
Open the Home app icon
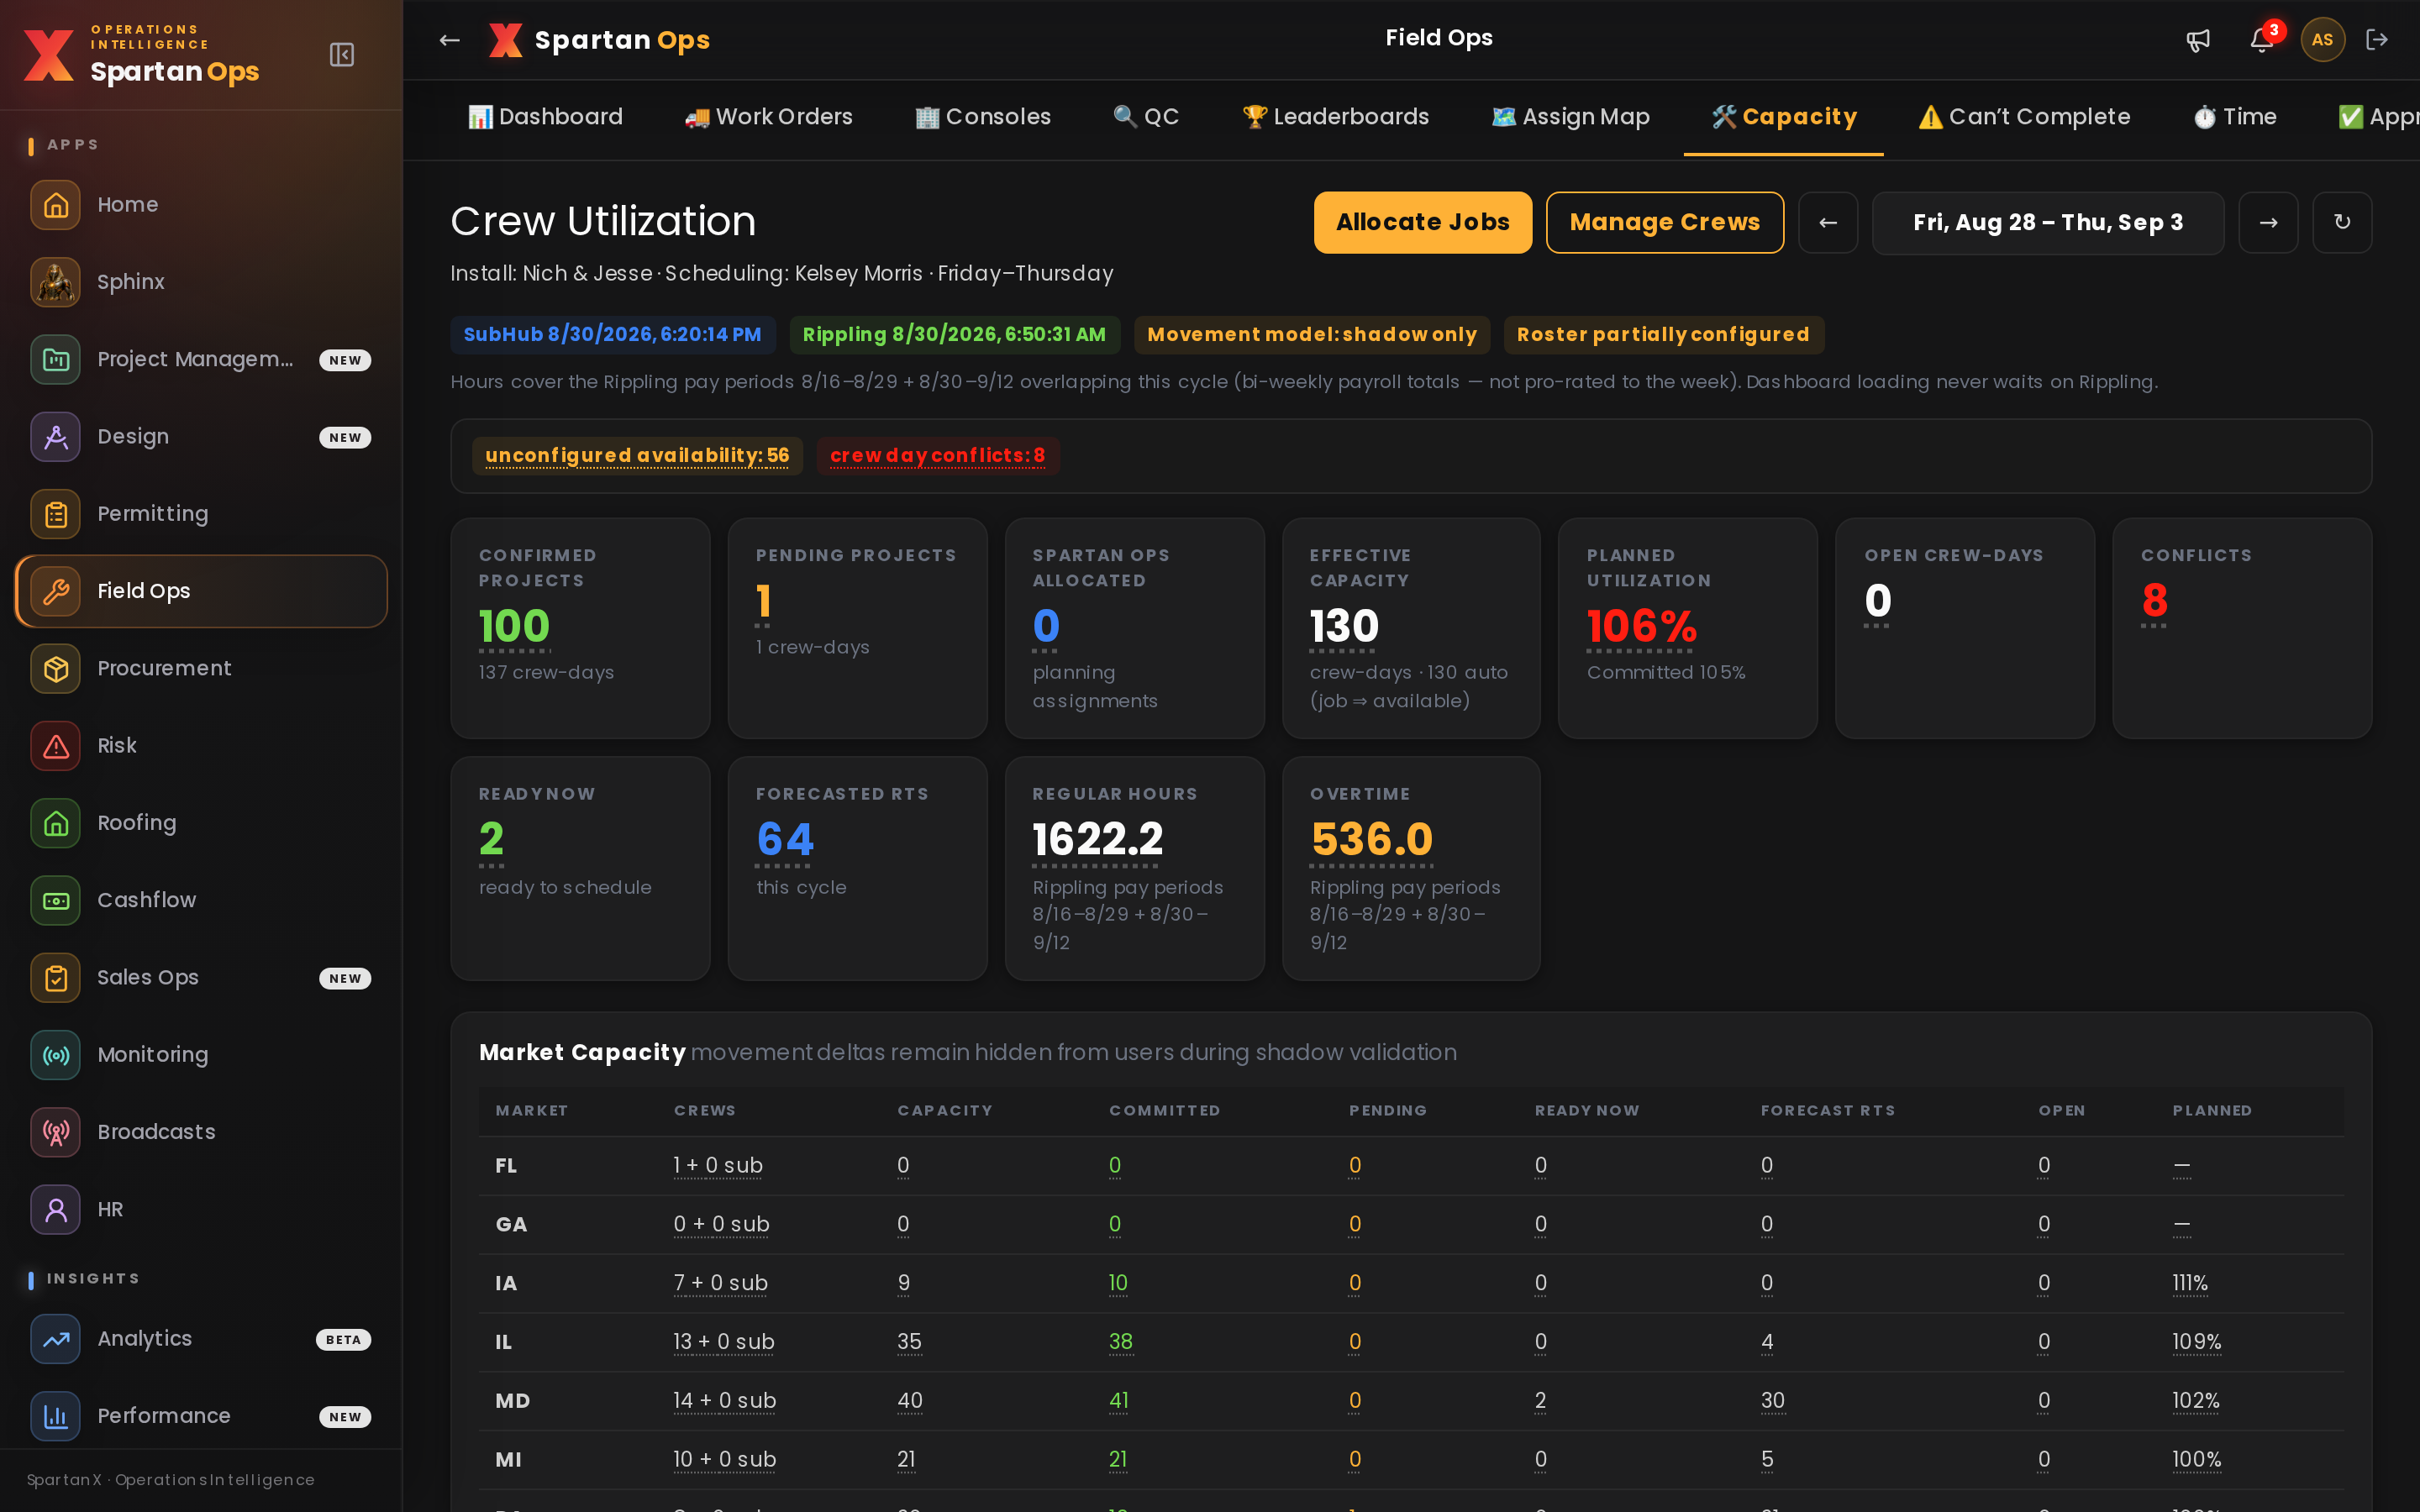(x=56, y=204)
